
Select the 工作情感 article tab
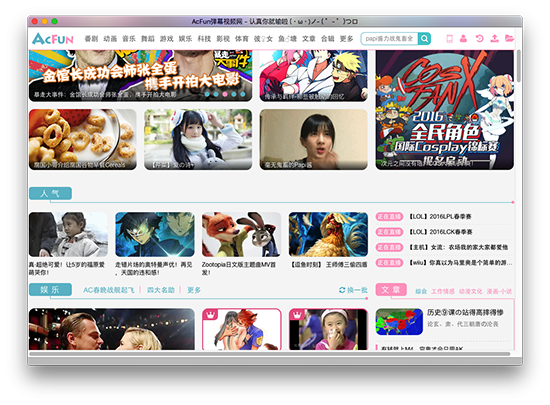coord(443,291)
